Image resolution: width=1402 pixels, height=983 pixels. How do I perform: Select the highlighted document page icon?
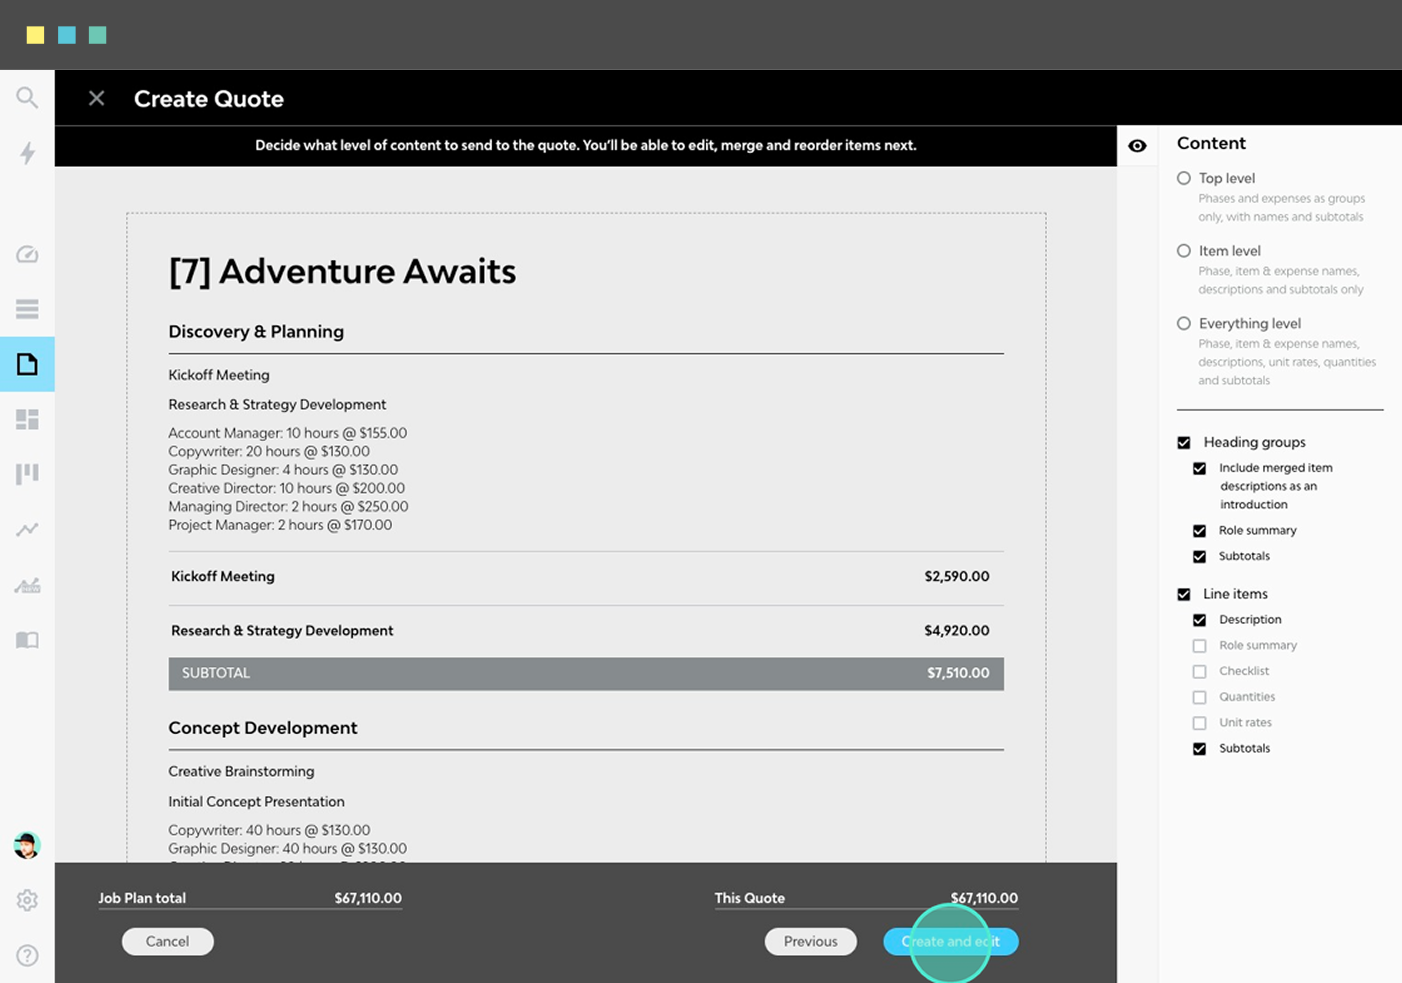click(27, 363)
